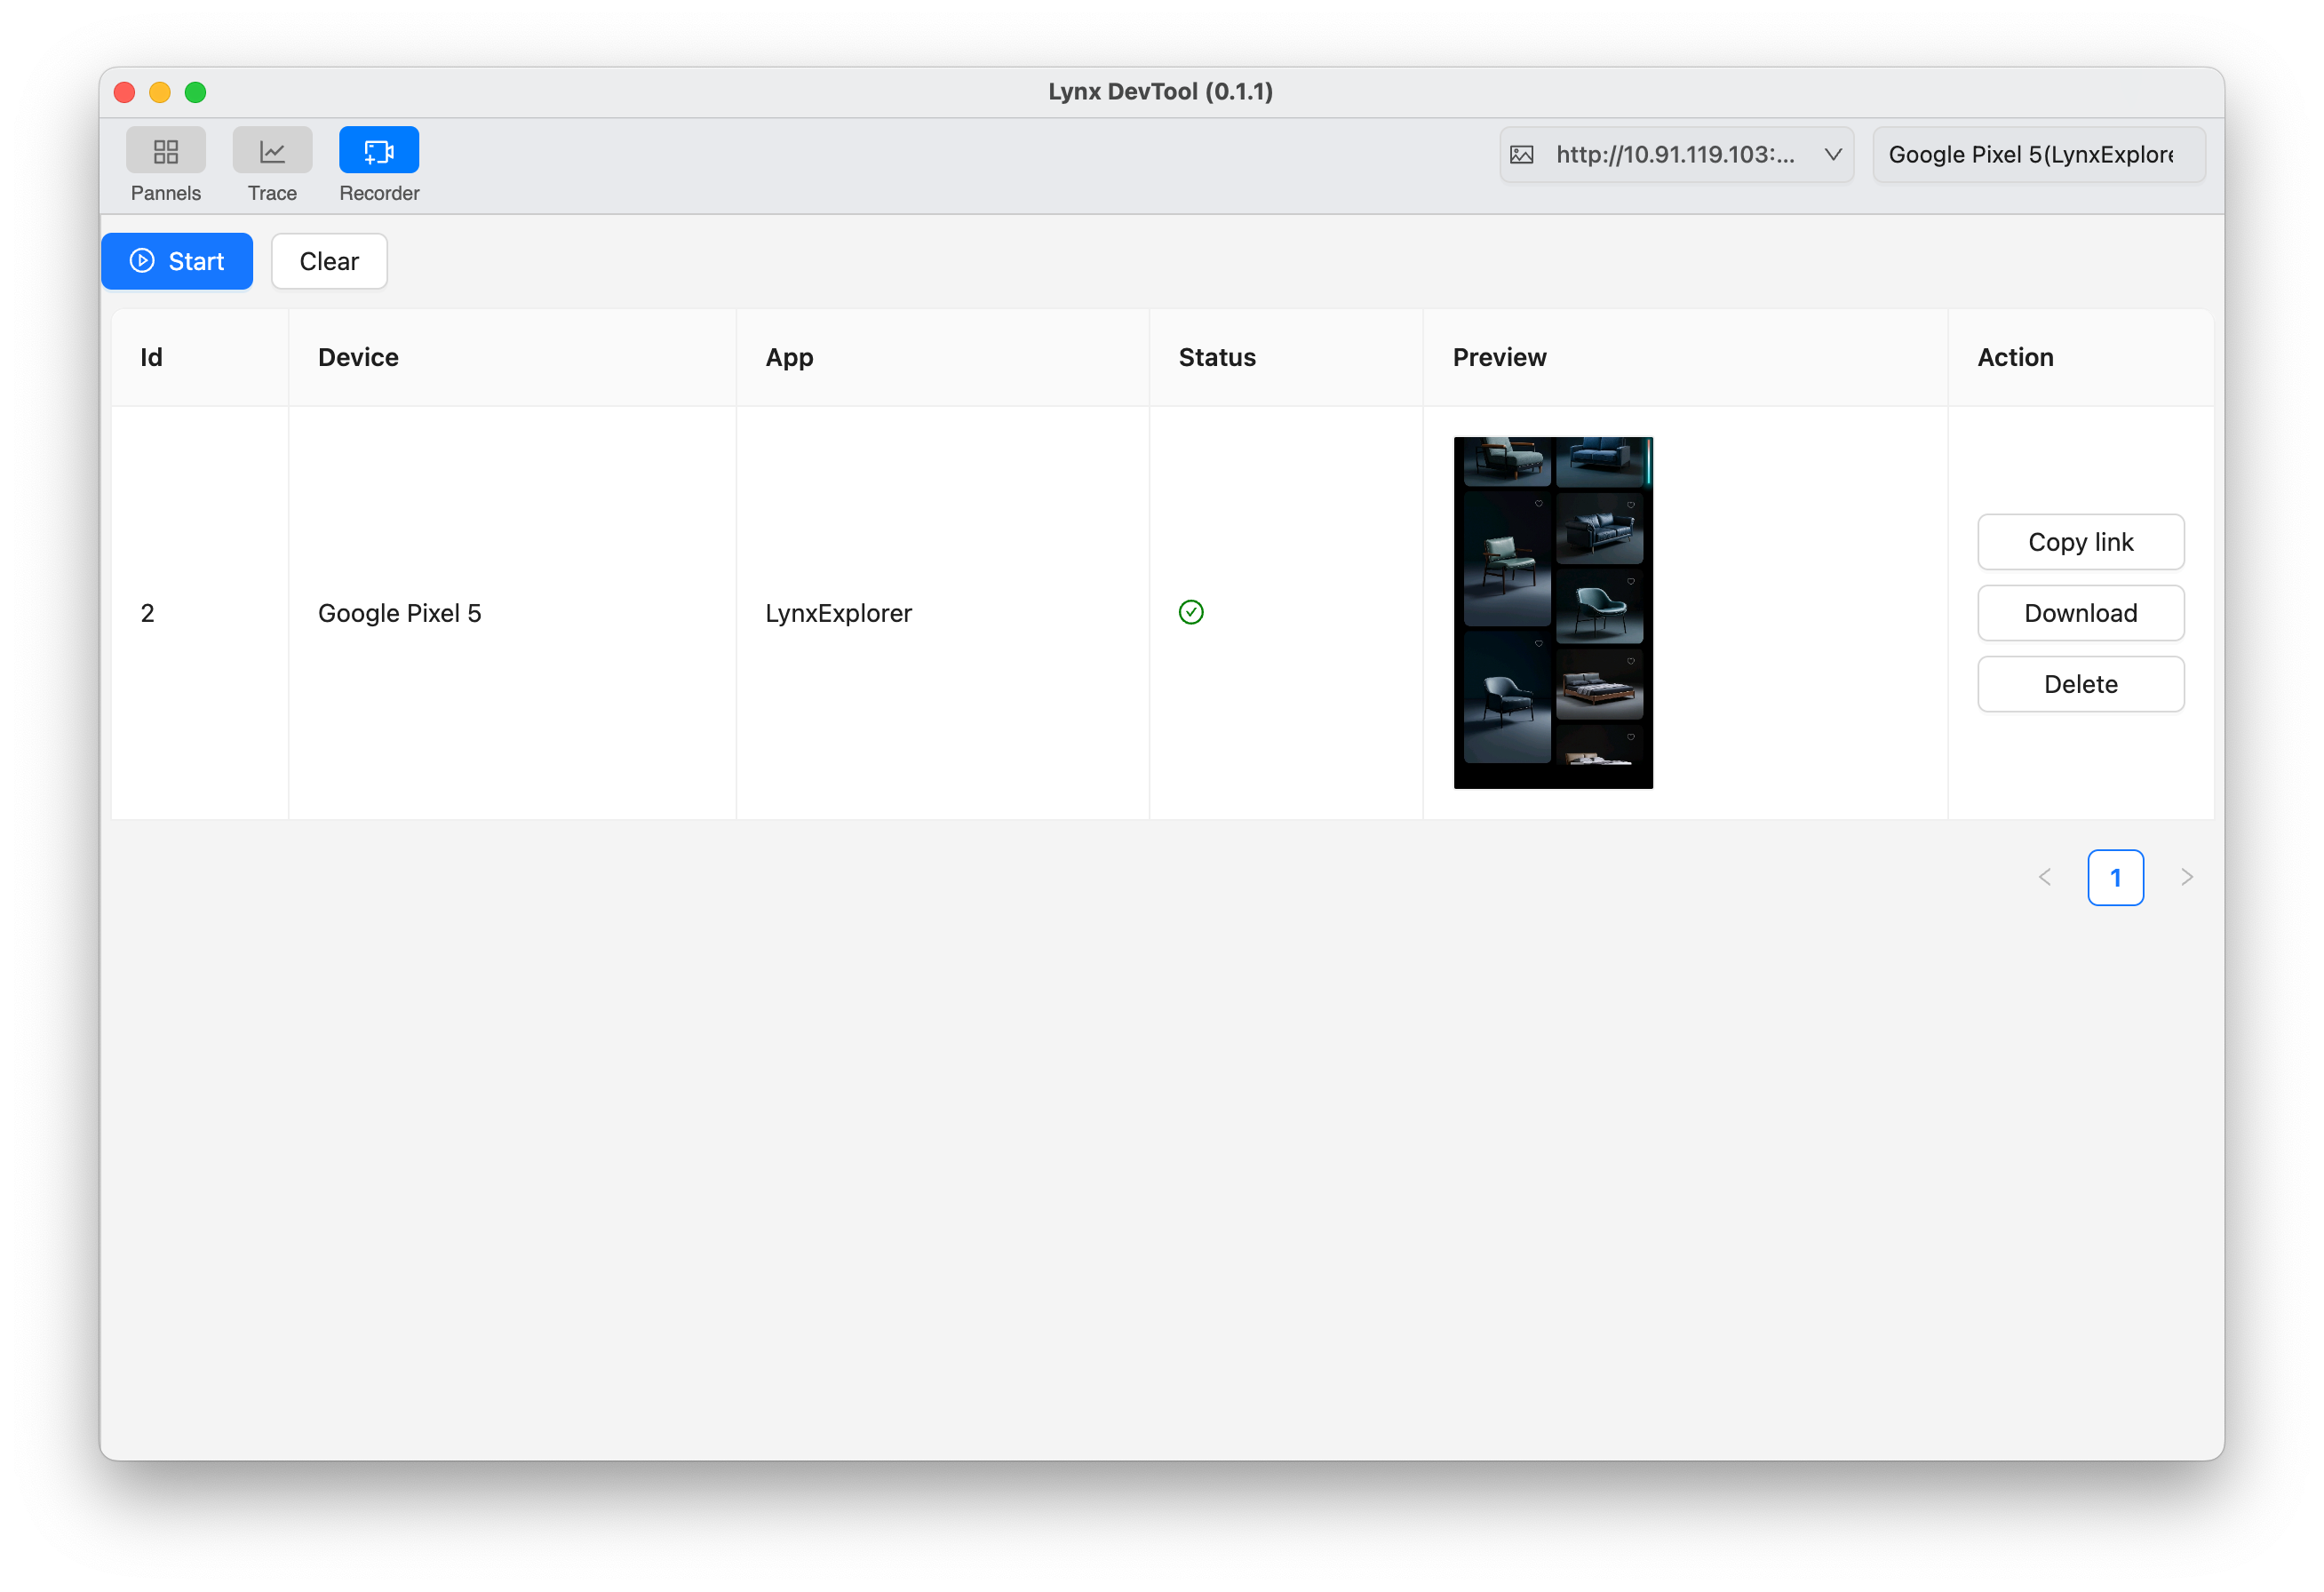Copy link for recording 2
2324x1592 pixels.
pyautogui.click(x=2080, y=542)
